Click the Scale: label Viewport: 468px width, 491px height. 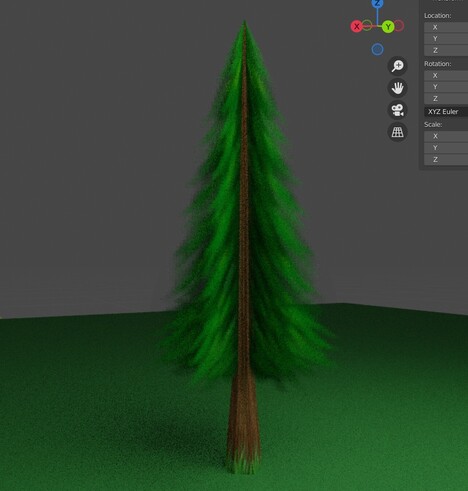433,124
